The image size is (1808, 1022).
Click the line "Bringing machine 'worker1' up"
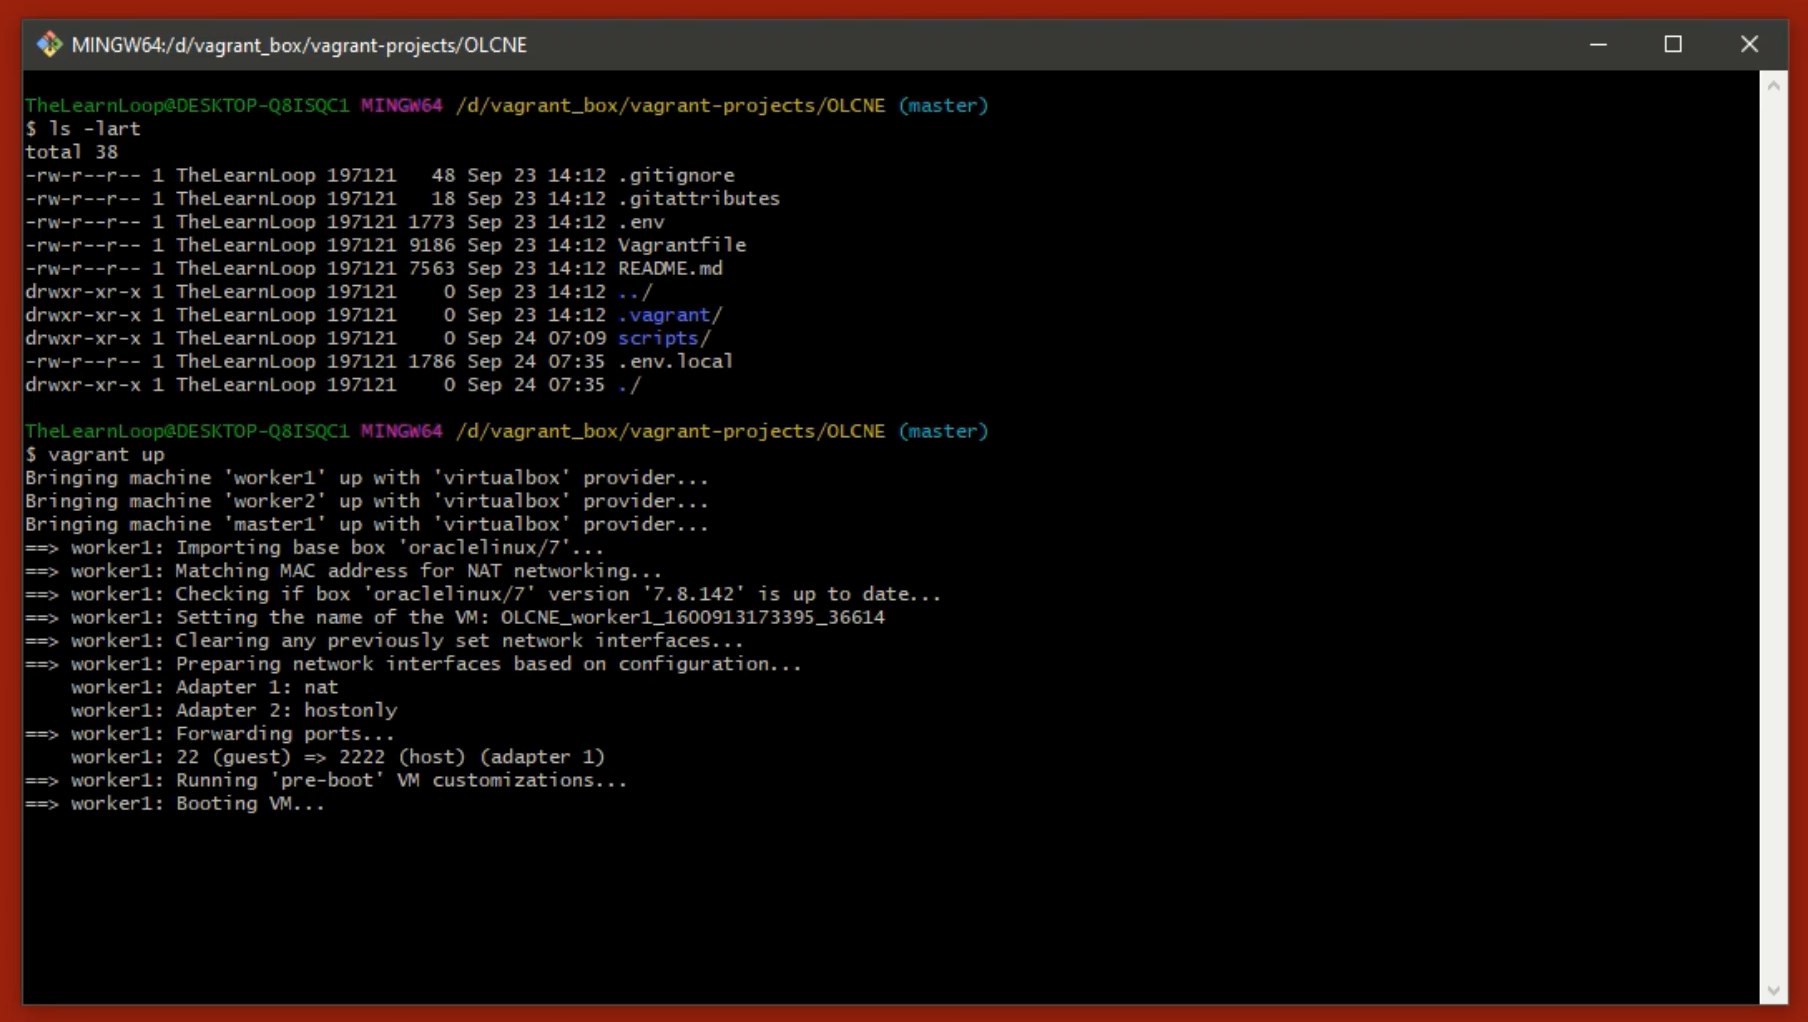(367, 477)
